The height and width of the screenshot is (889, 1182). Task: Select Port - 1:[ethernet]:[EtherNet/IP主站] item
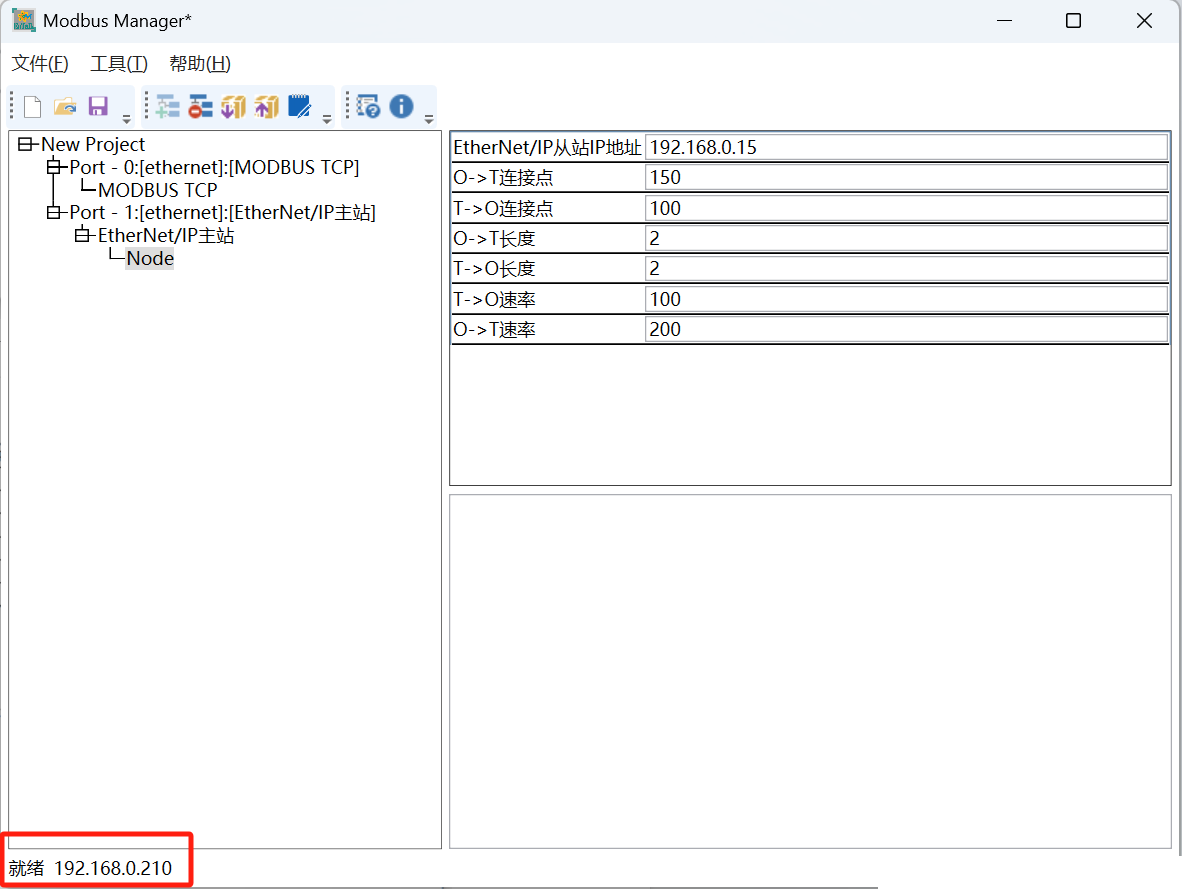[222, 213]
